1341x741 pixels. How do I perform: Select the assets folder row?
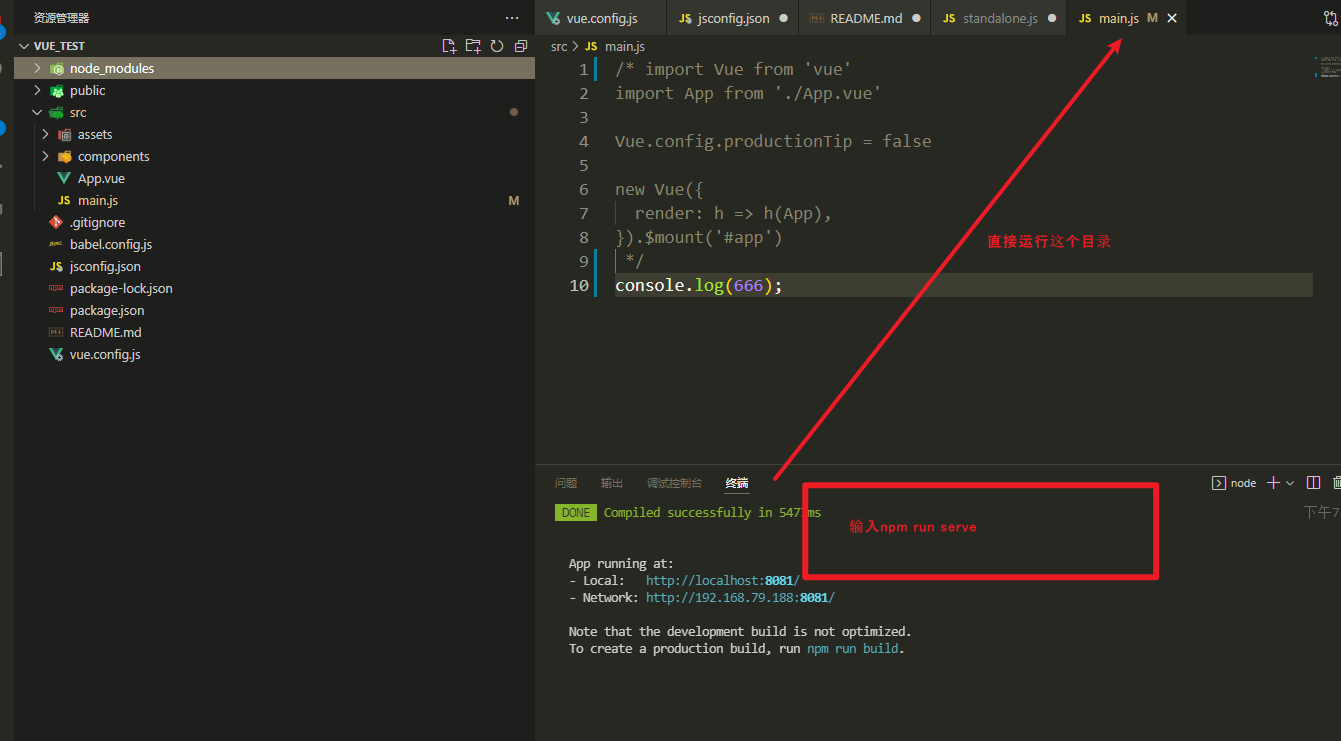pyautogui.click(x=275, y=134)
